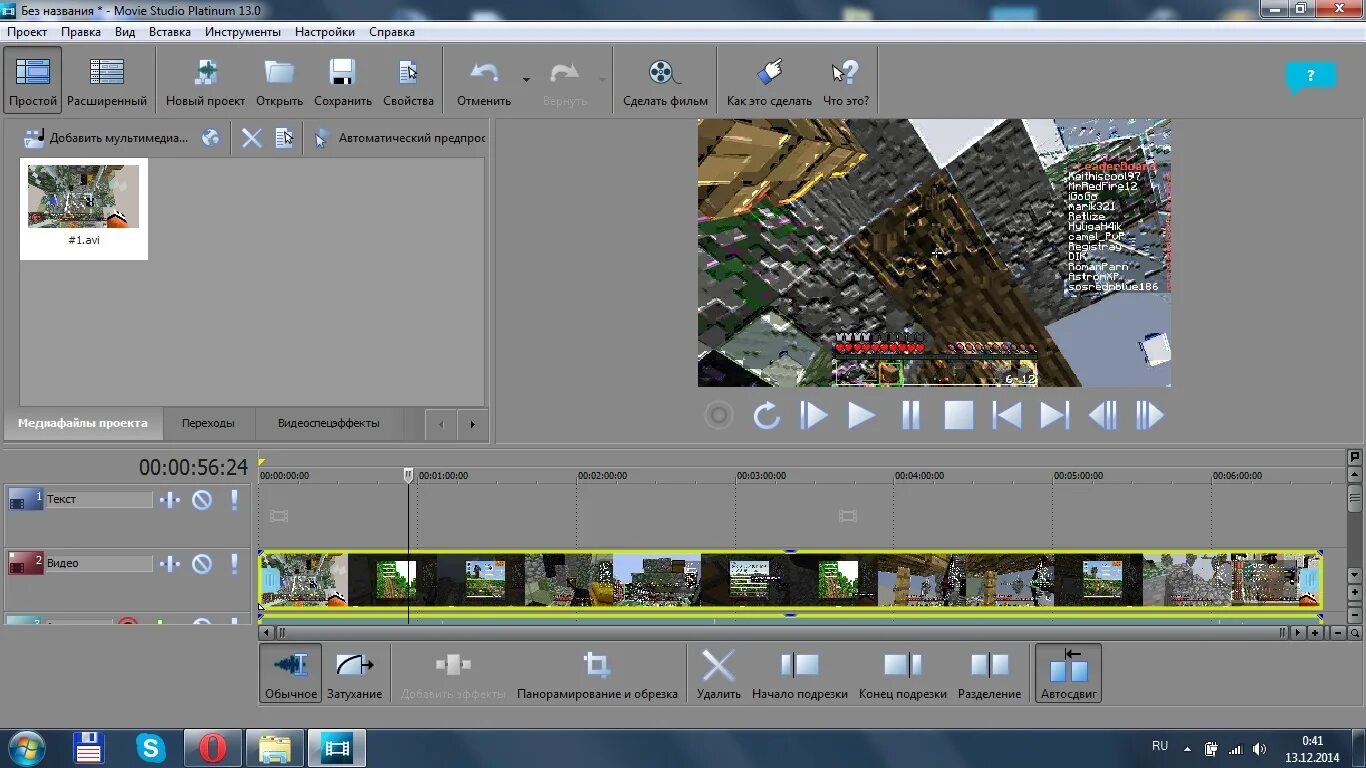Click the magnifier zoom tool at timeline corner

1355,633
